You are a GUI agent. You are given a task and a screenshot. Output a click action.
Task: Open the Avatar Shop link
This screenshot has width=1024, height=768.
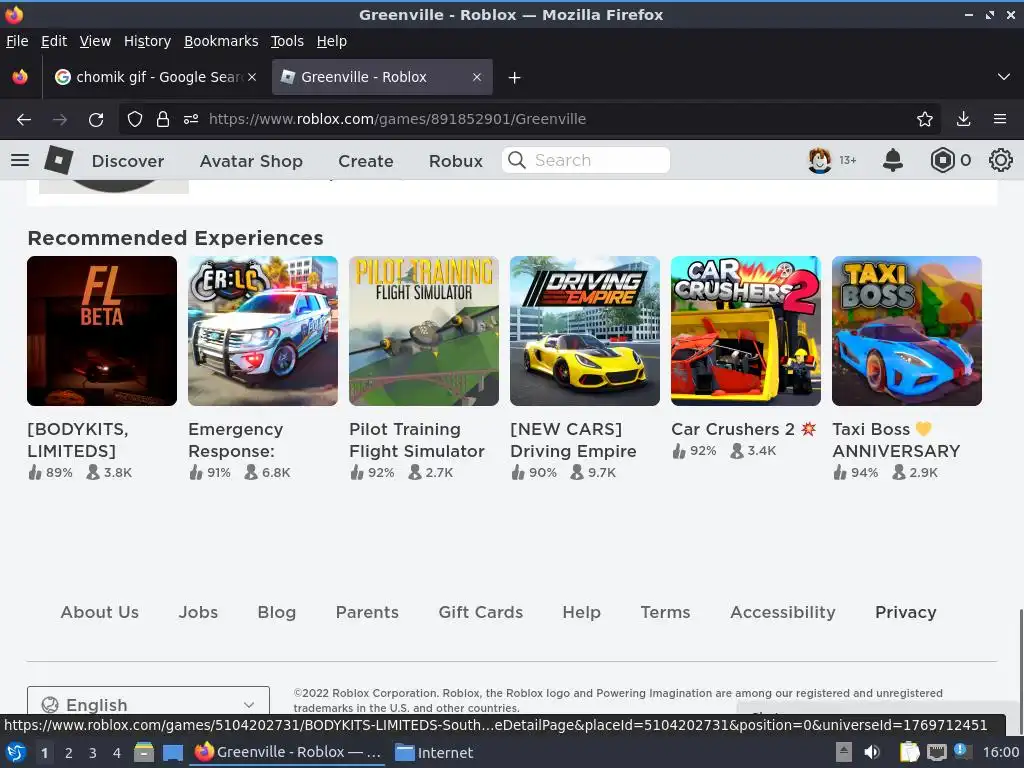click(x=251, y=161)
